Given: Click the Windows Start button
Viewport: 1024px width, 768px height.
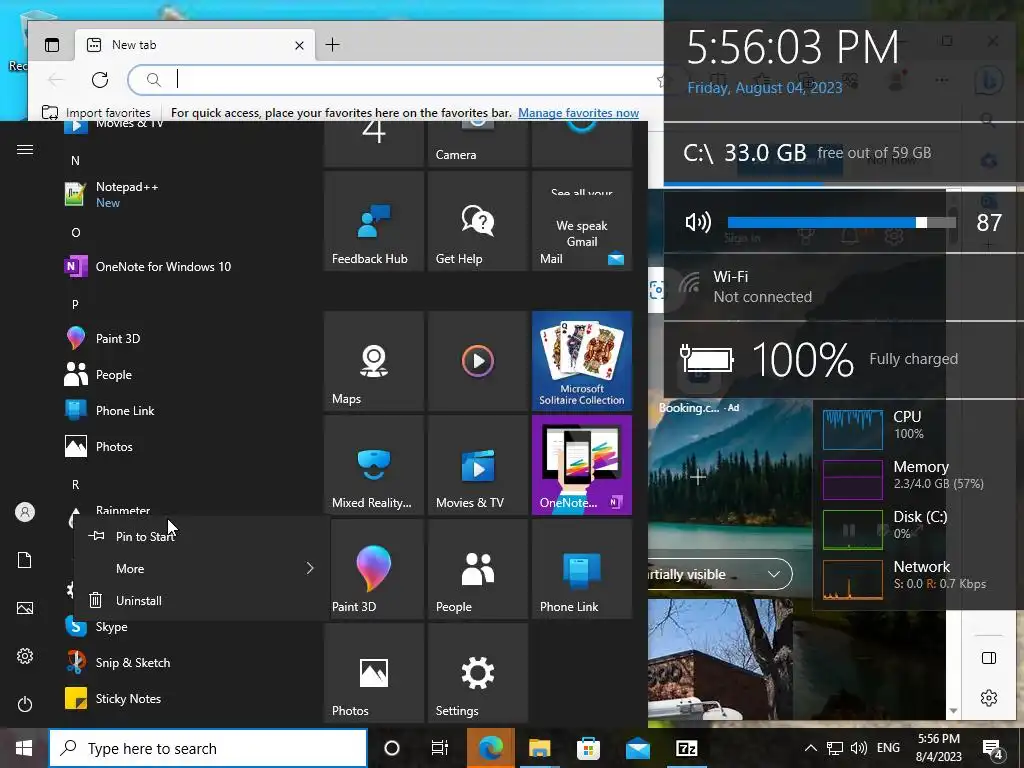Looking at the screenshot, I should pos(24,748).
